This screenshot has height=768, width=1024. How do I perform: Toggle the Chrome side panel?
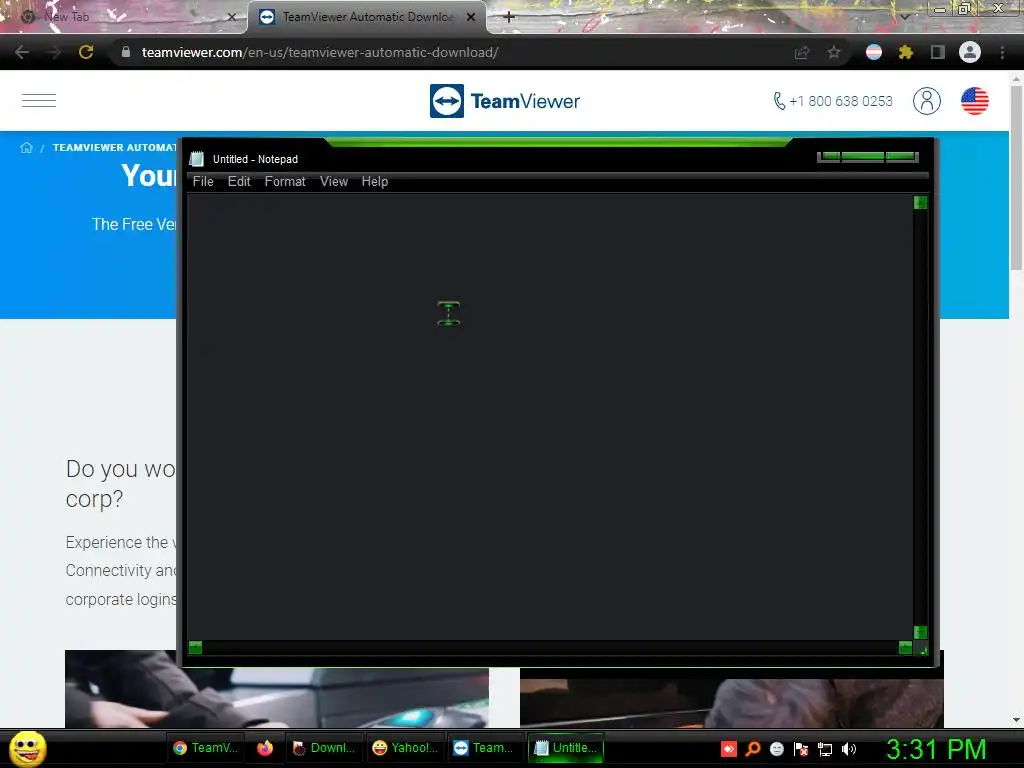(937, 52)
